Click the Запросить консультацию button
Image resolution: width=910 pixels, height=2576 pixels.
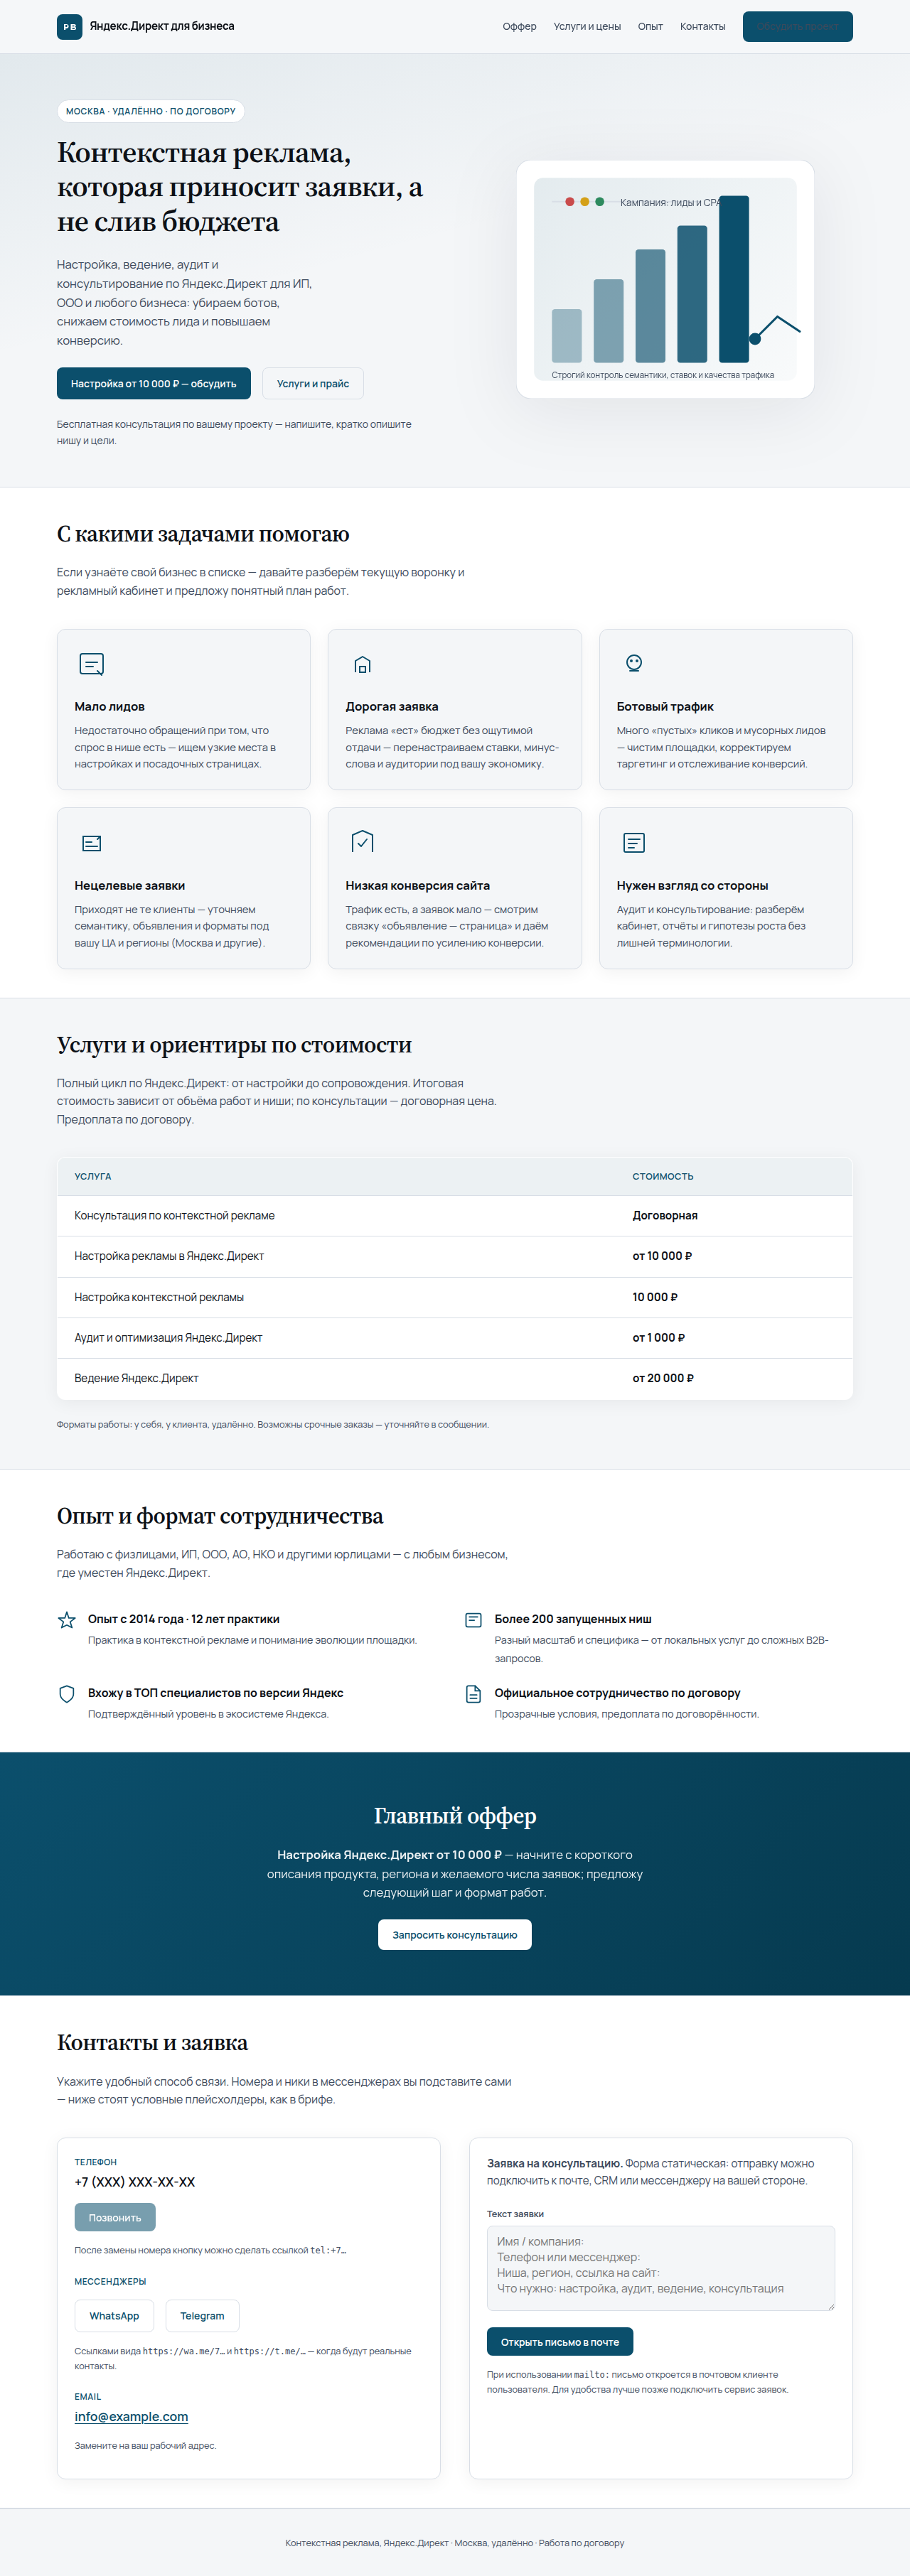pos(455,1935)
